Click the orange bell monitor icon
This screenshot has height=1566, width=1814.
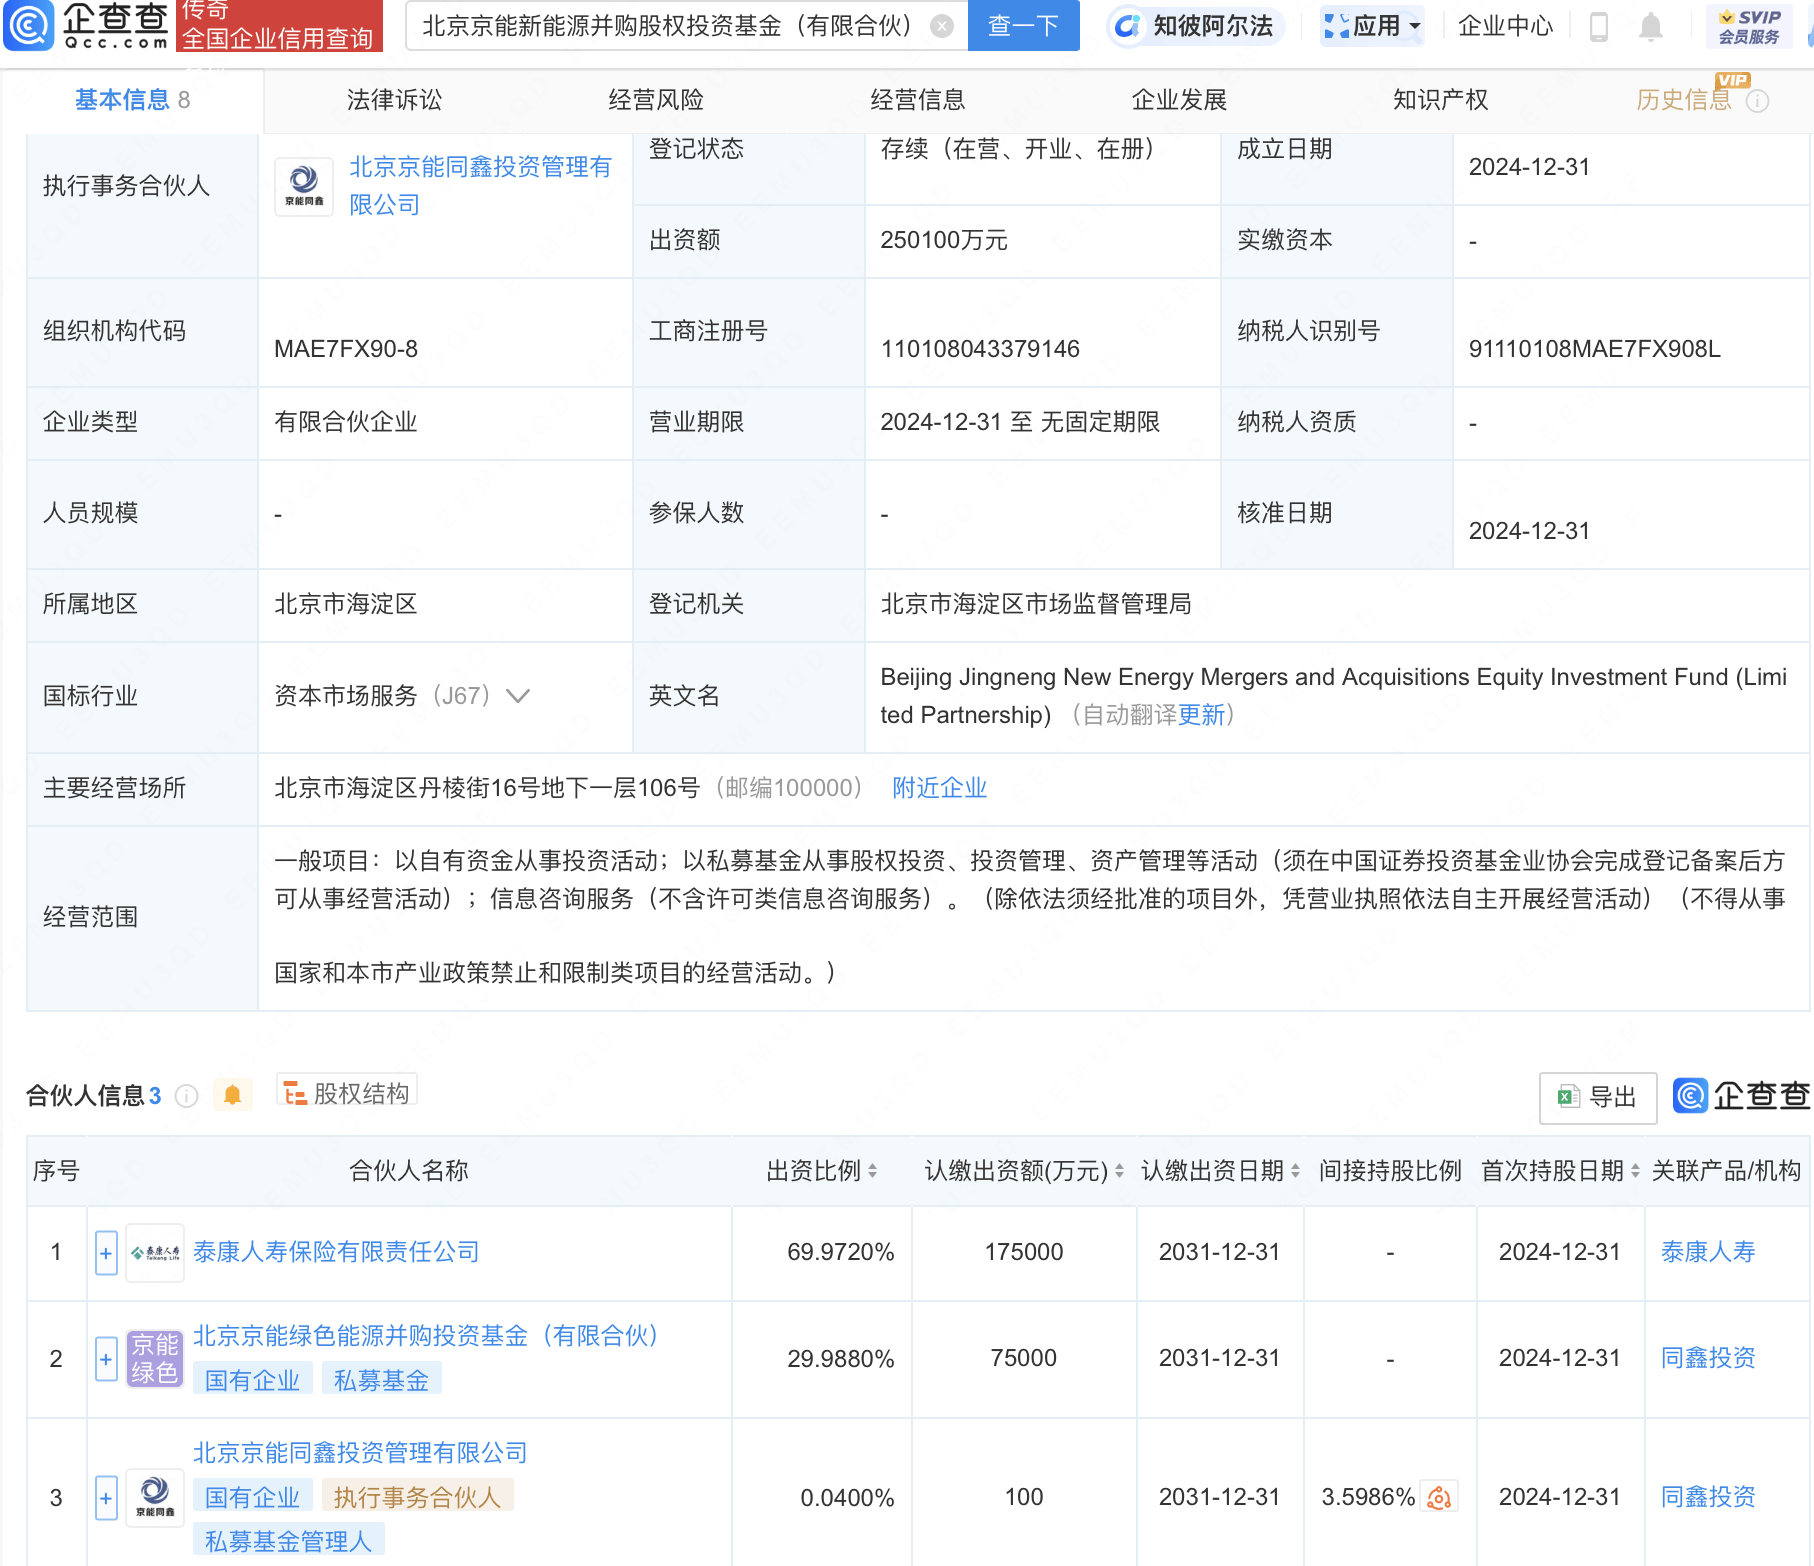232,1095
